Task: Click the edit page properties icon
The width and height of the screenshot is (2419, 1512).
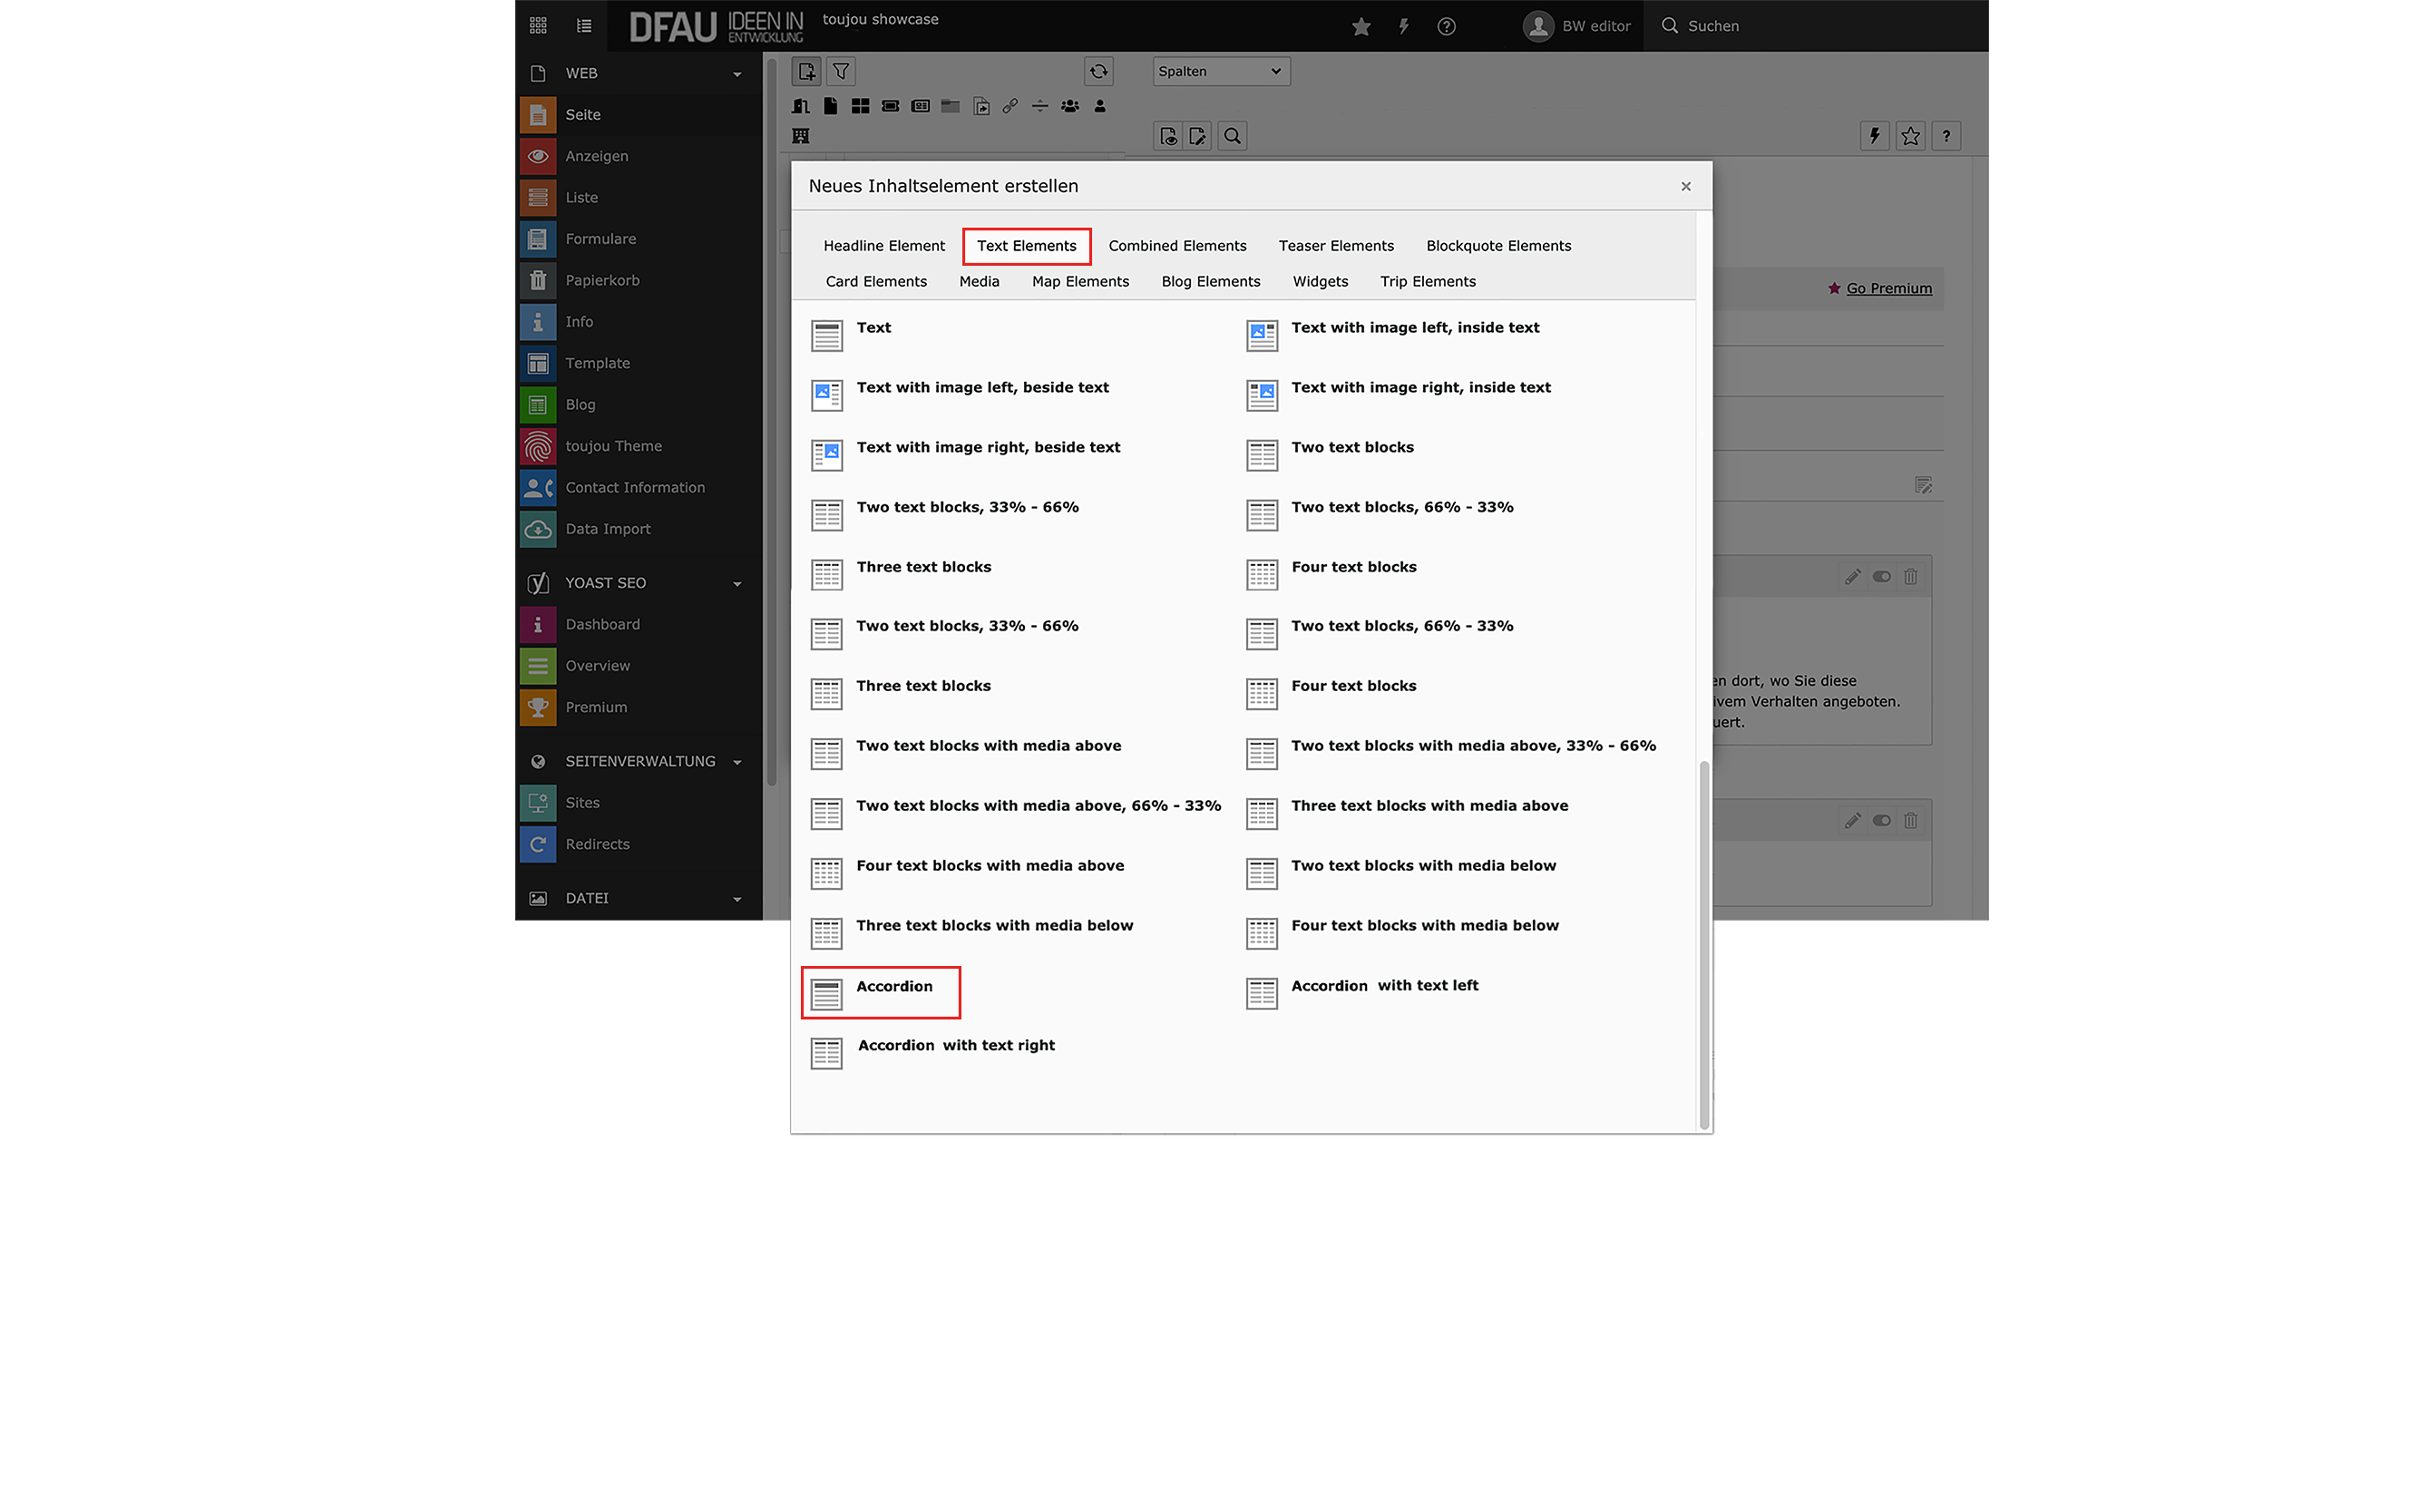Action: [1197, 136]
